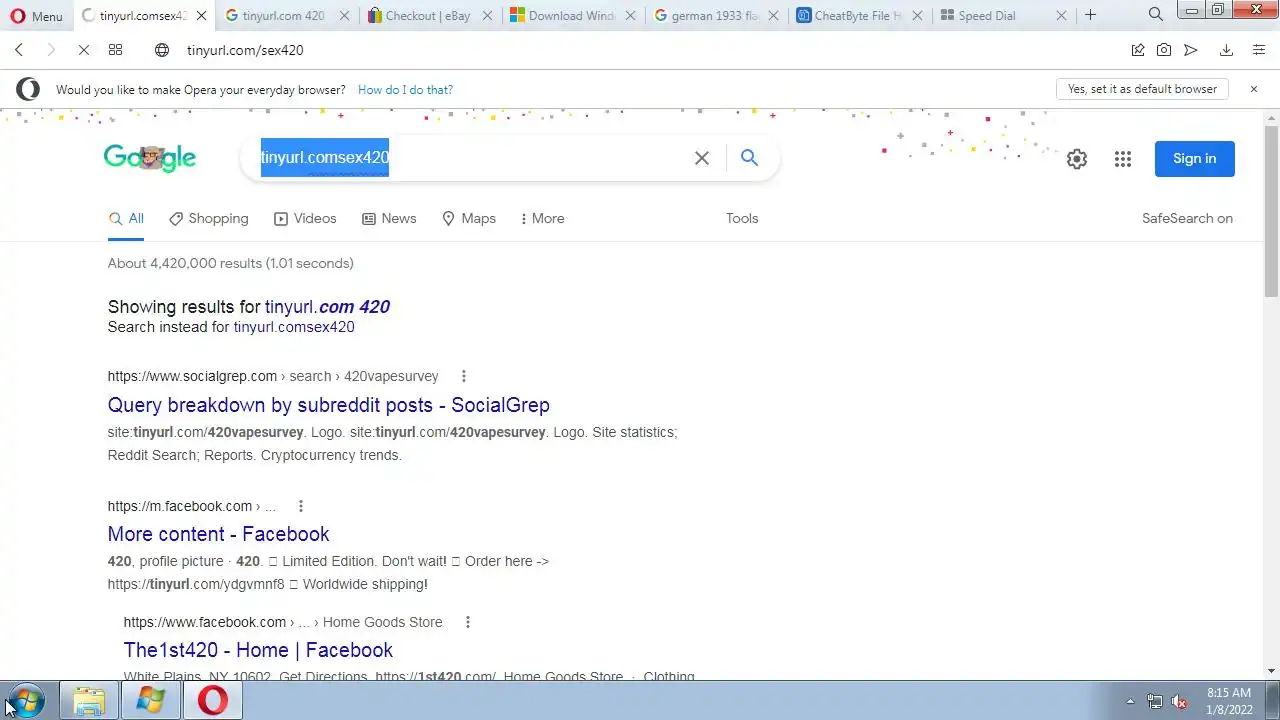Open a new tab with plus button
Screen dimensions: 1280x720
(1090, 15)
